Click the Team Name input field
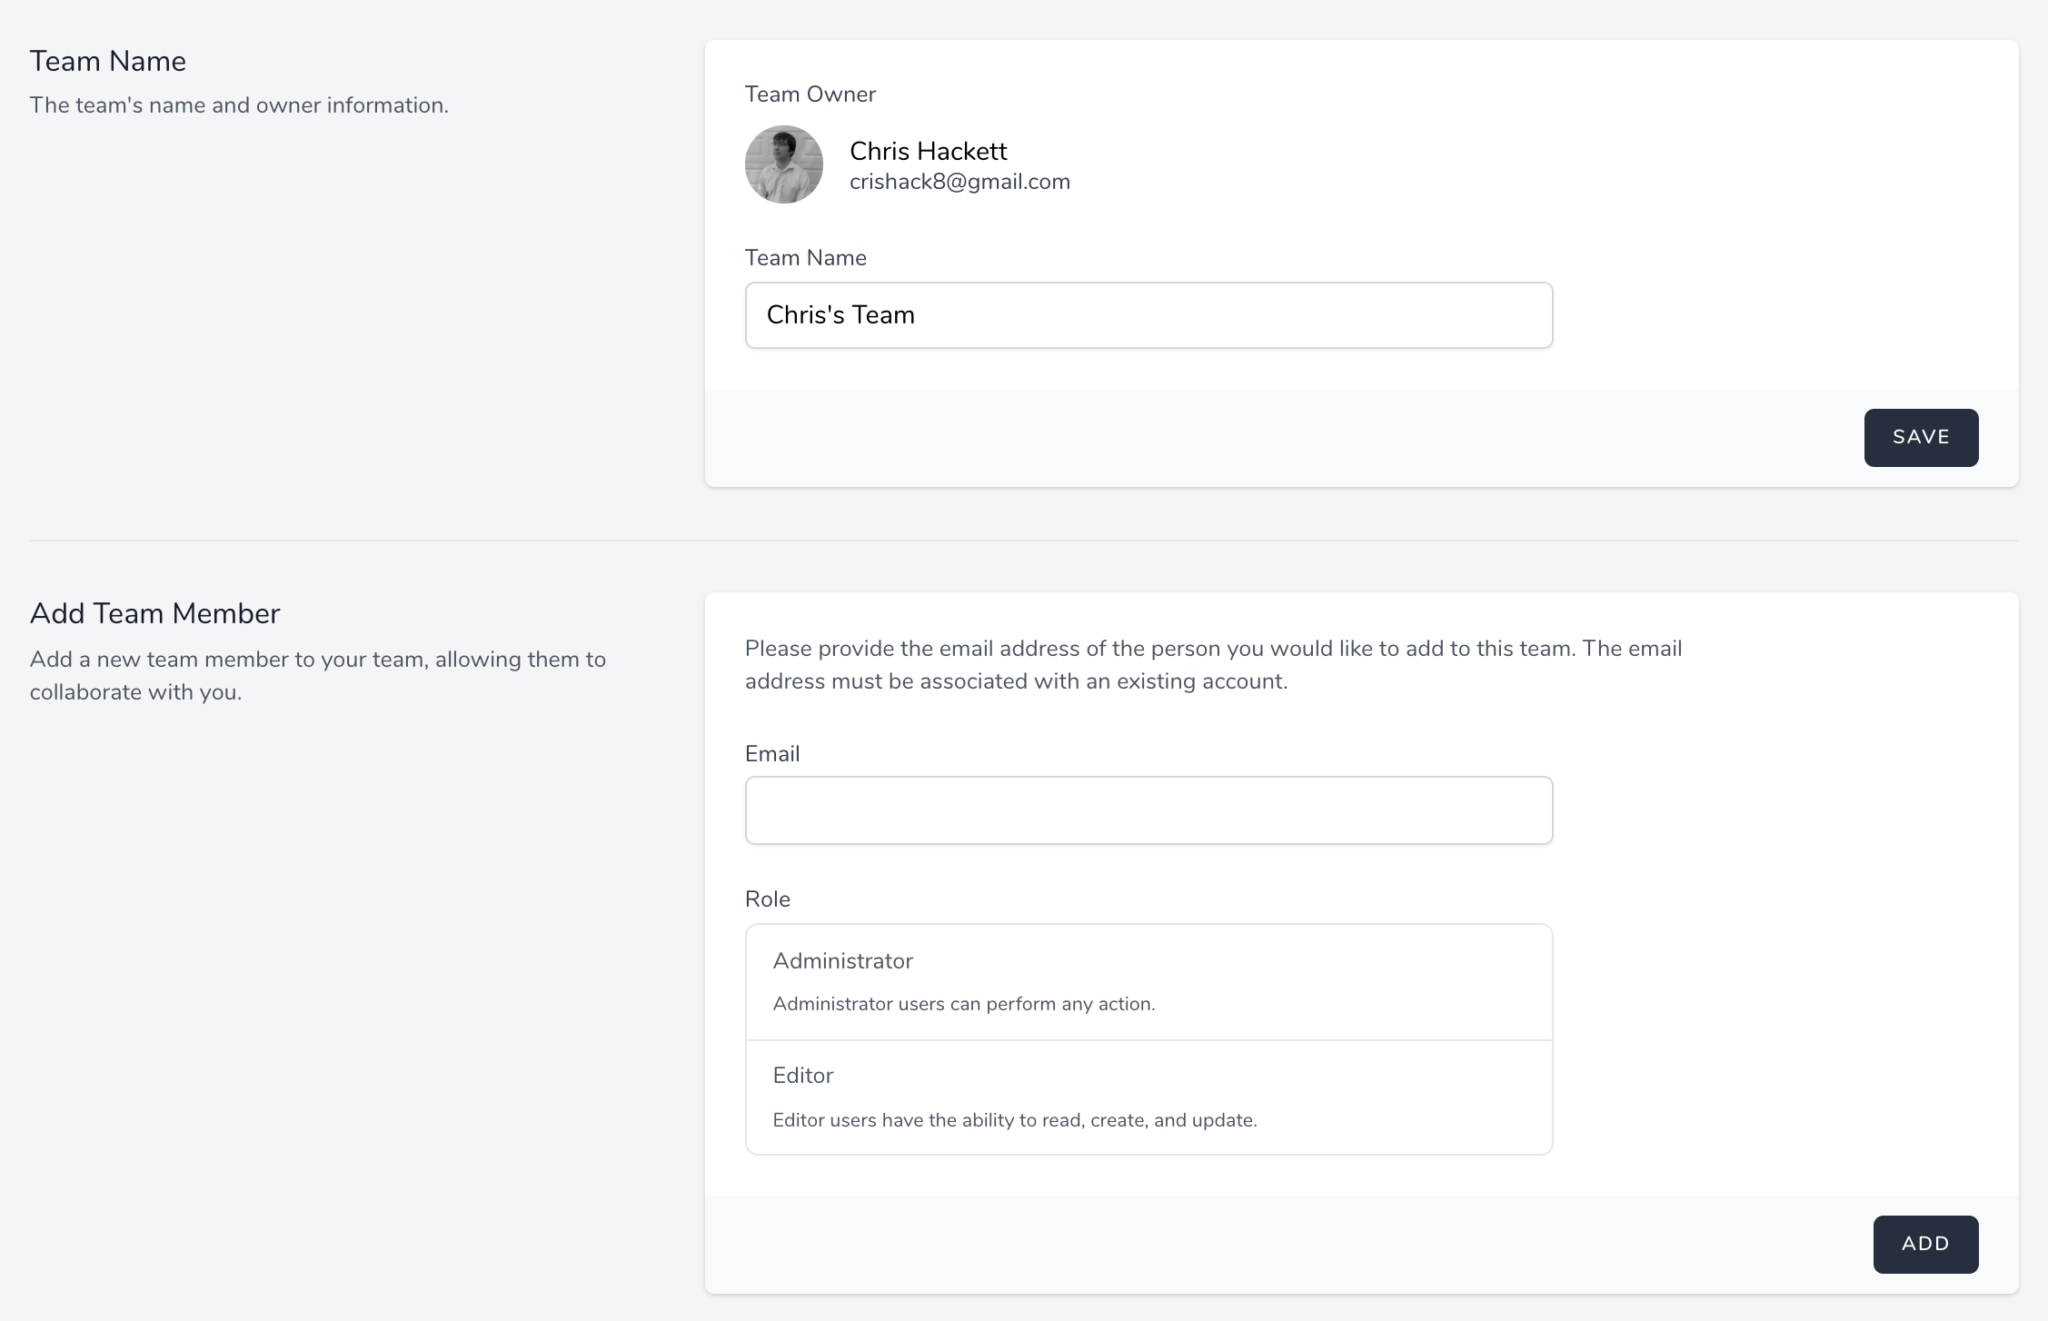2048x1321 pixels. click(1148, 315)
